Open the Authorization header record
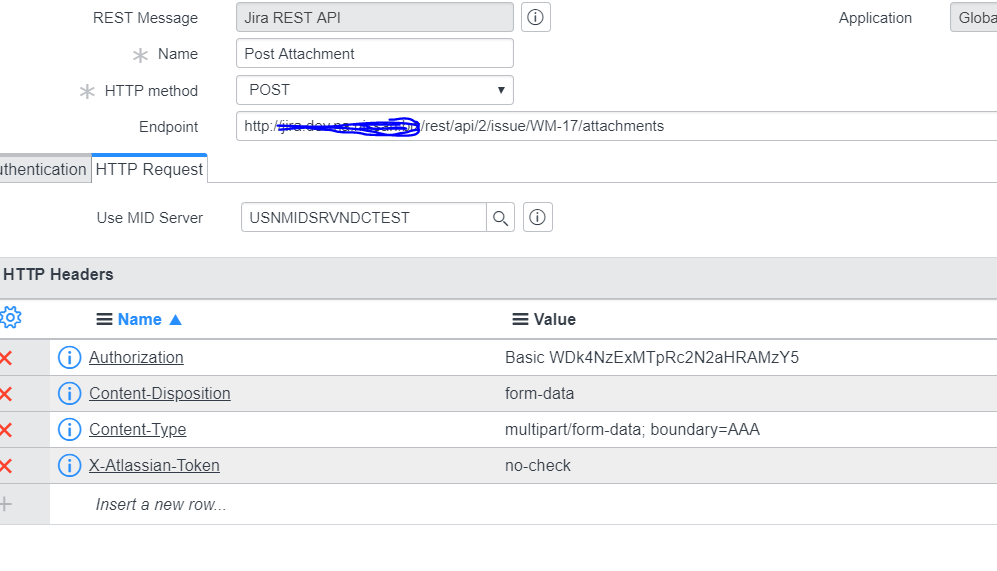This screenshot has width=997, height=571. tap(136, 357)
